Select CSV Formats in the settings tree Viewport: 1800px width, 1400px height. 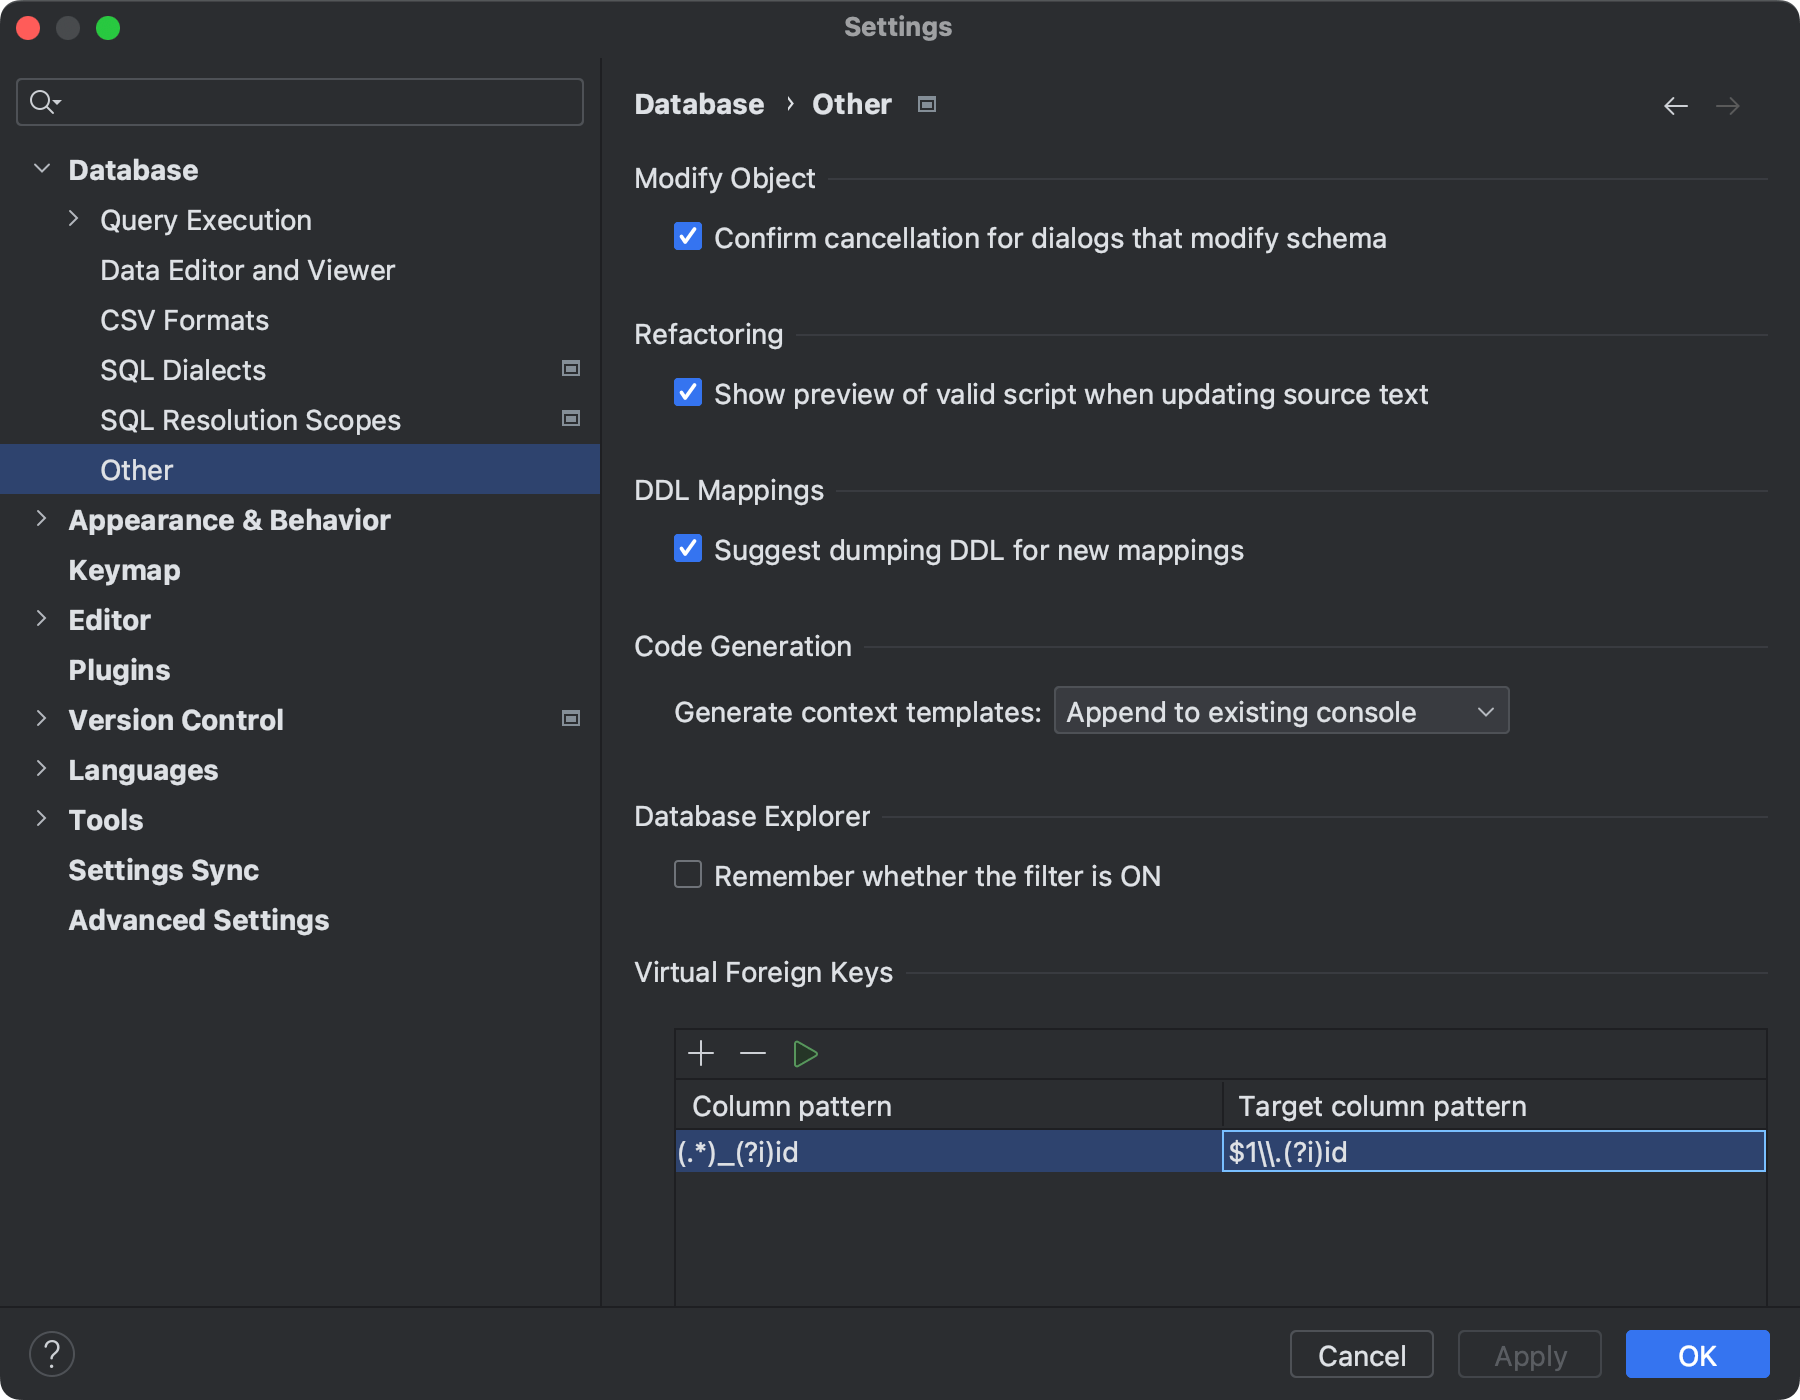[184, 320]
